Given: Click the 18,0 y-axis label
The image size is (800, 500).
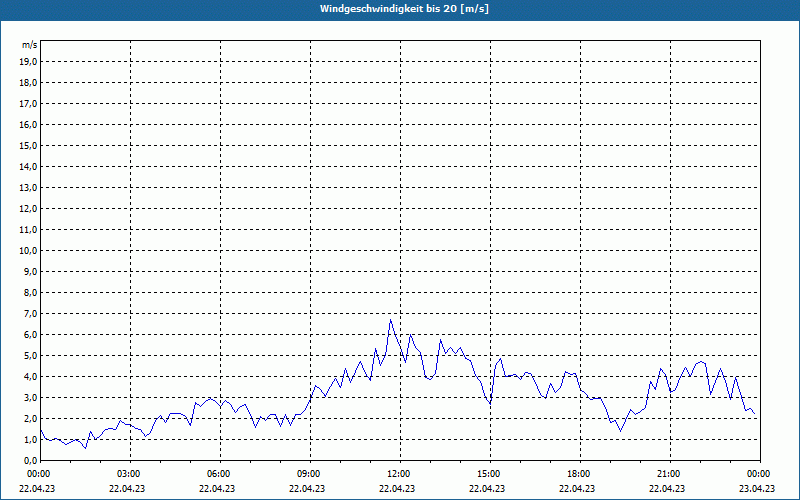Looking at the screenshot, I should pyautogui.click(x=28, y=83).
